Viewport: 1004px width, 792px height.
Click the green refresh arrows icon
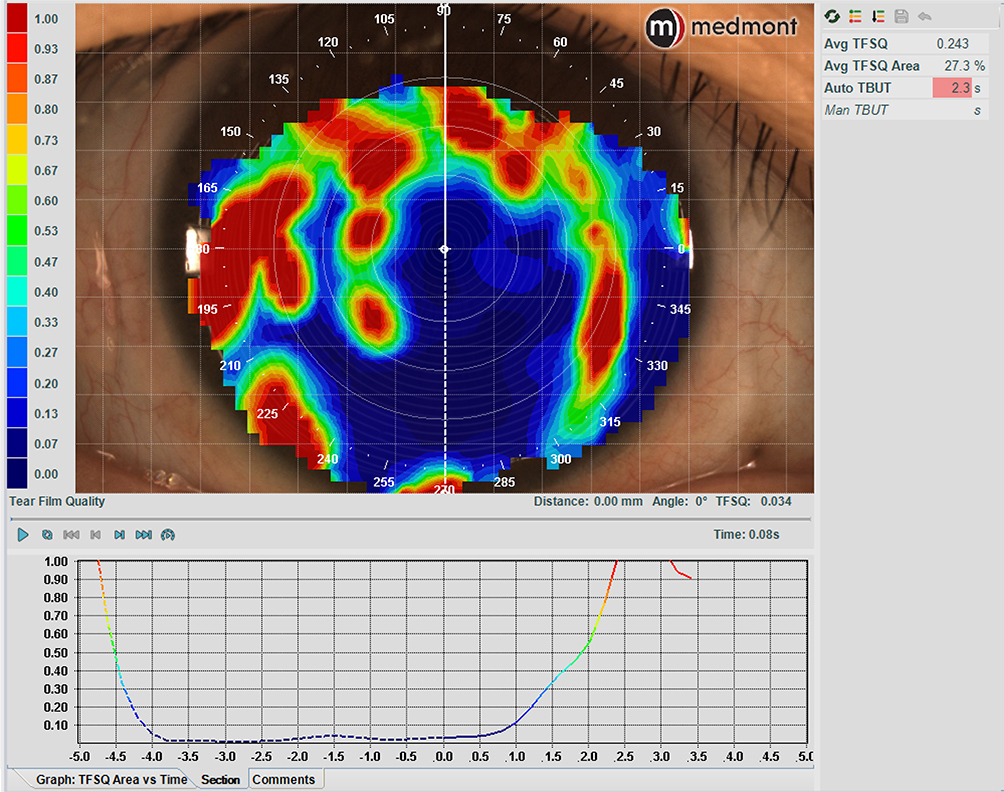click(x=832, y=17)
